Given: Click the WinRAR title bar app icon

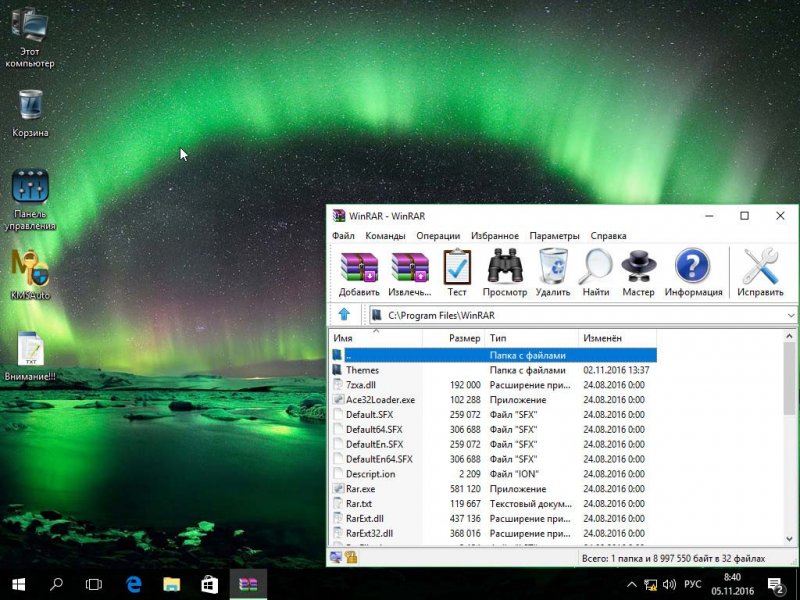Looking at the screenshot, I should coord(338,216).
